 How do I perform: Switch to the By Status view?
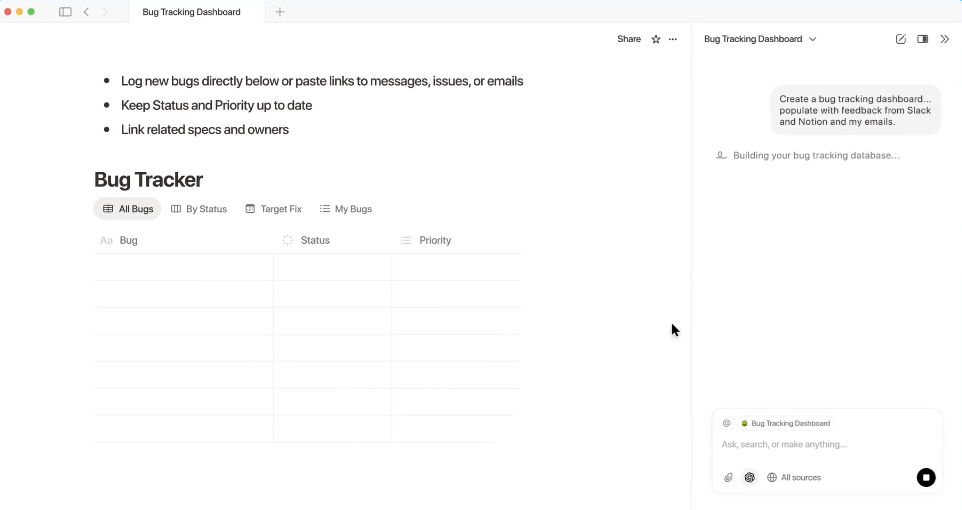point(199,209)
